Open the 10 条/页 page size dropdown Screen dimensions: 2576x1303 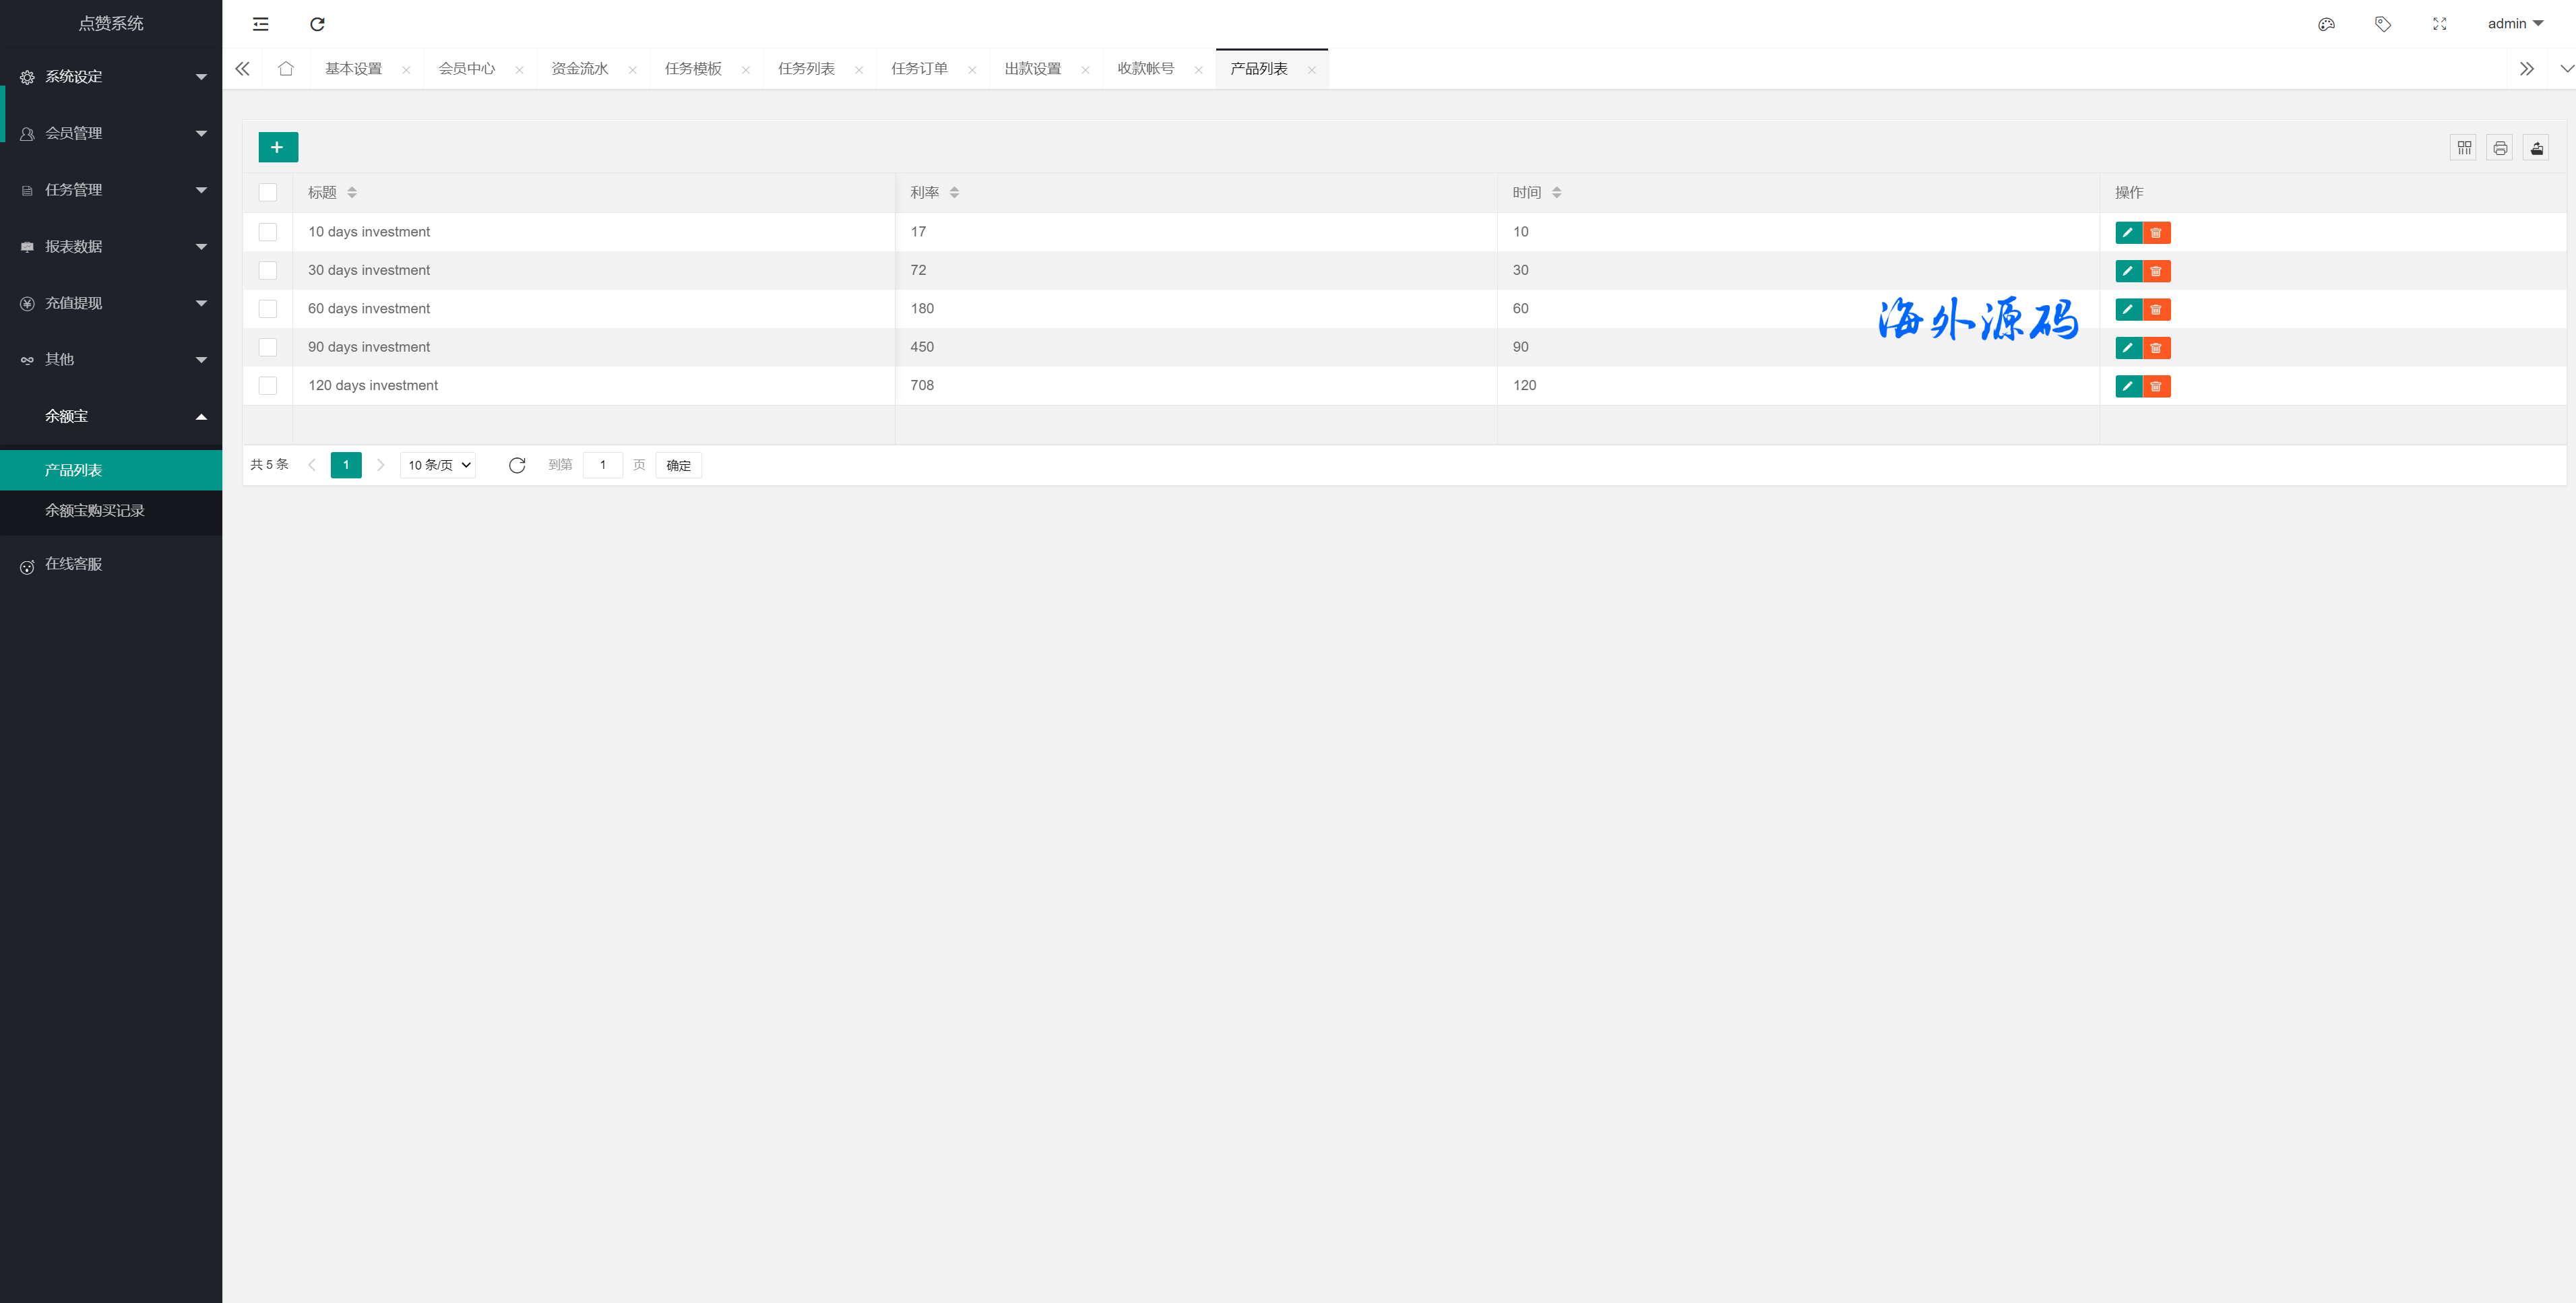coord(438,465)
